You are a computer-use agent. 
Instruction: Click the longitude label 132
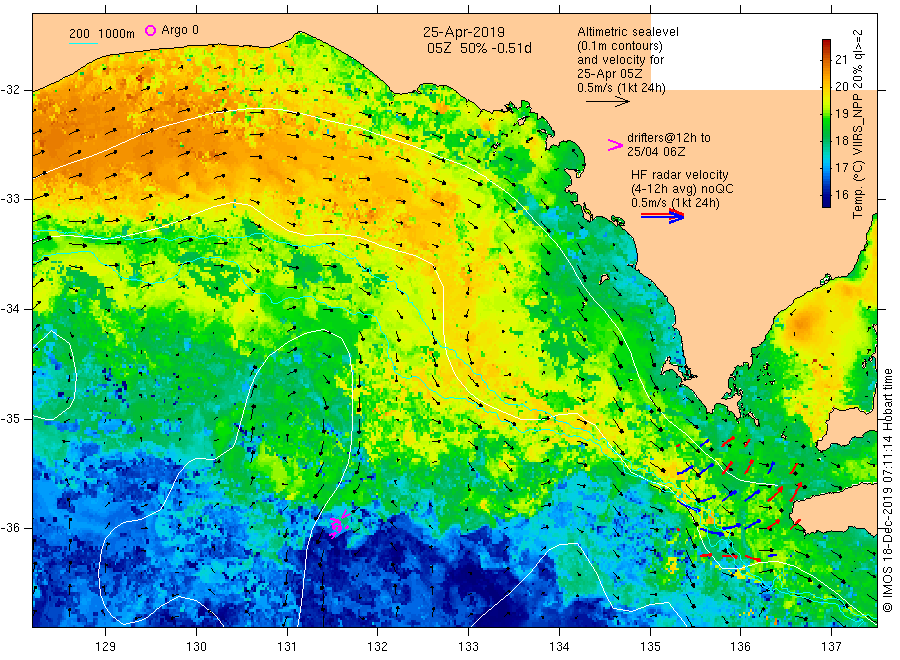click(378, 647)
